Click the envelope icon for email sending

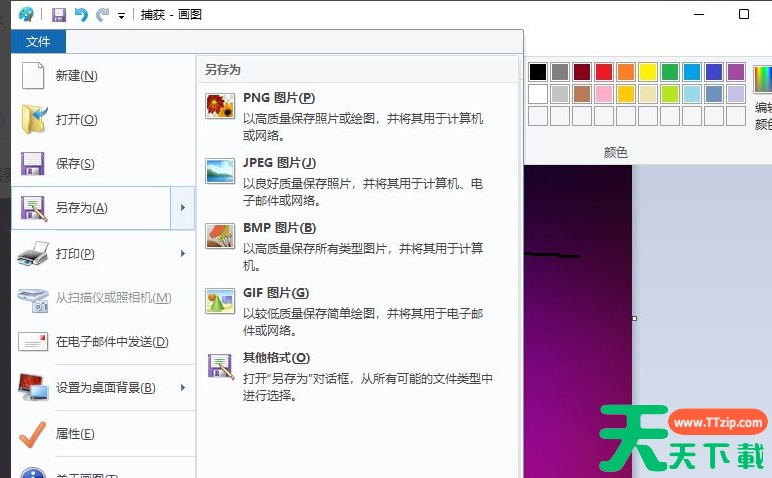tap(33, 342)
